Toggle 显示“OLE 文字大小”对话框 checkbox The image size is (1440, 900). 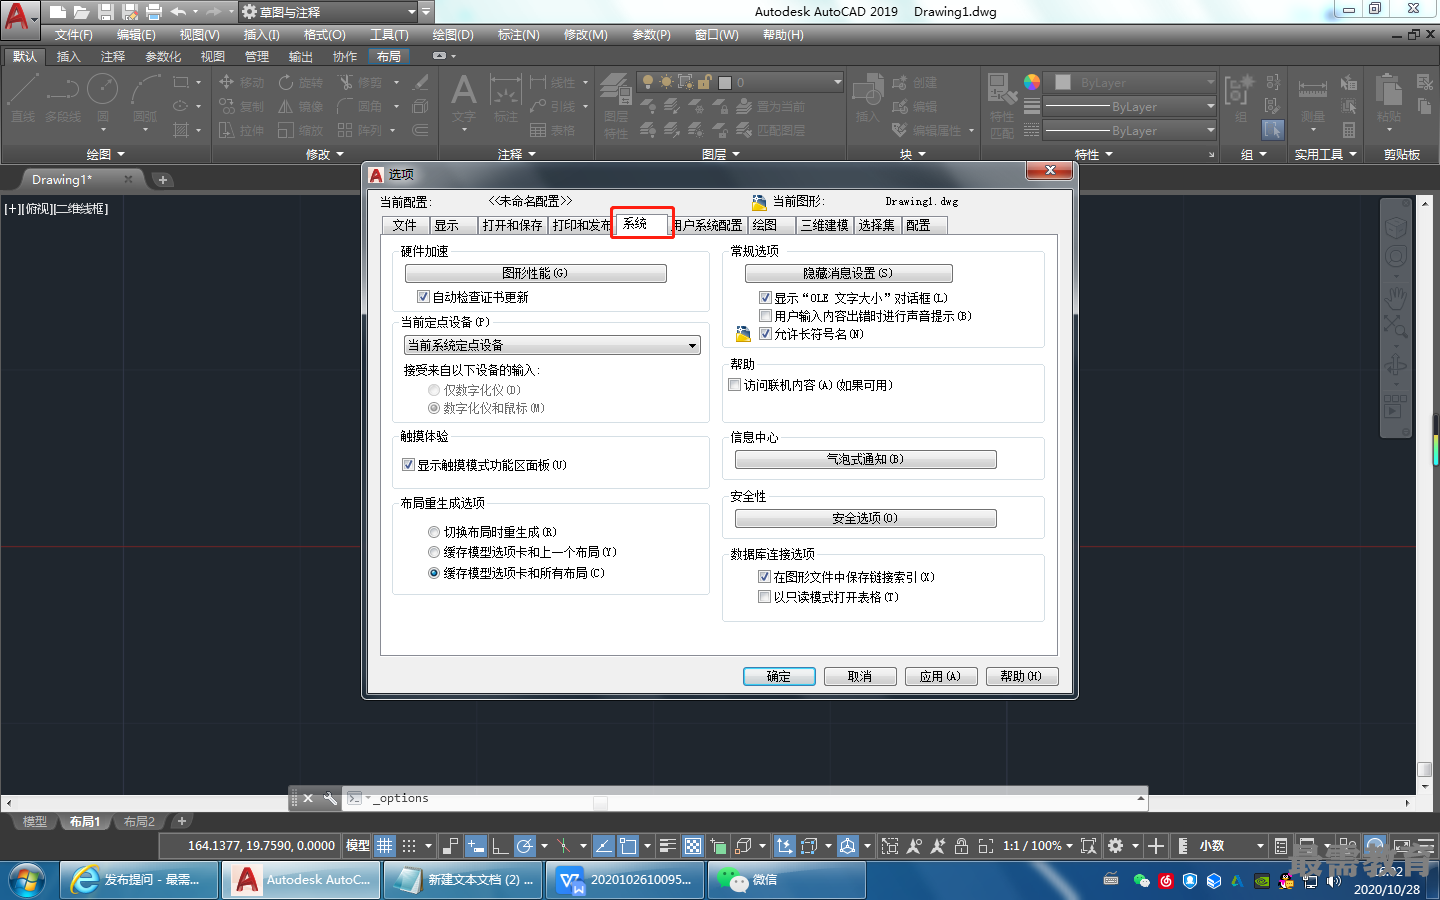765,298
